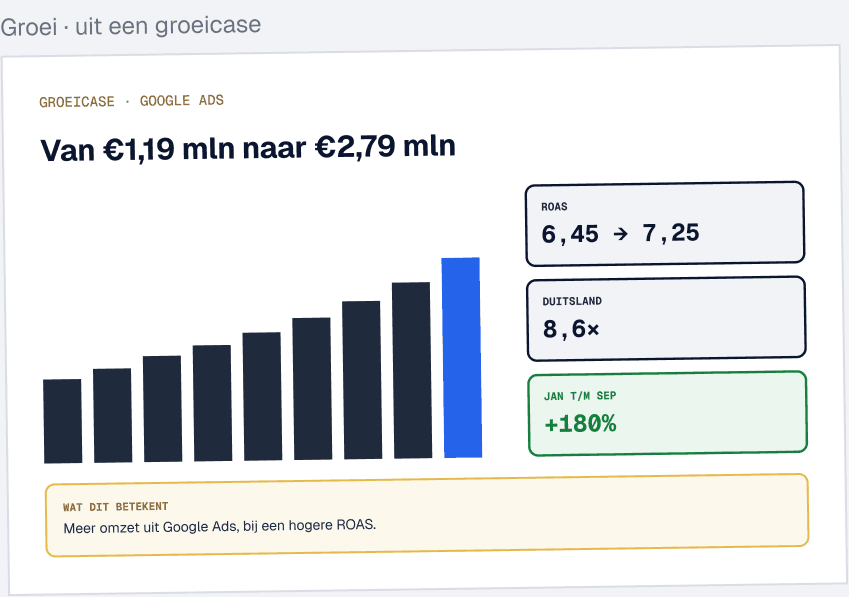Click the title 'Van €1,19 mln naar €2,79 mln'
Screen dimensions: 849x597
(x=248, y=148)
